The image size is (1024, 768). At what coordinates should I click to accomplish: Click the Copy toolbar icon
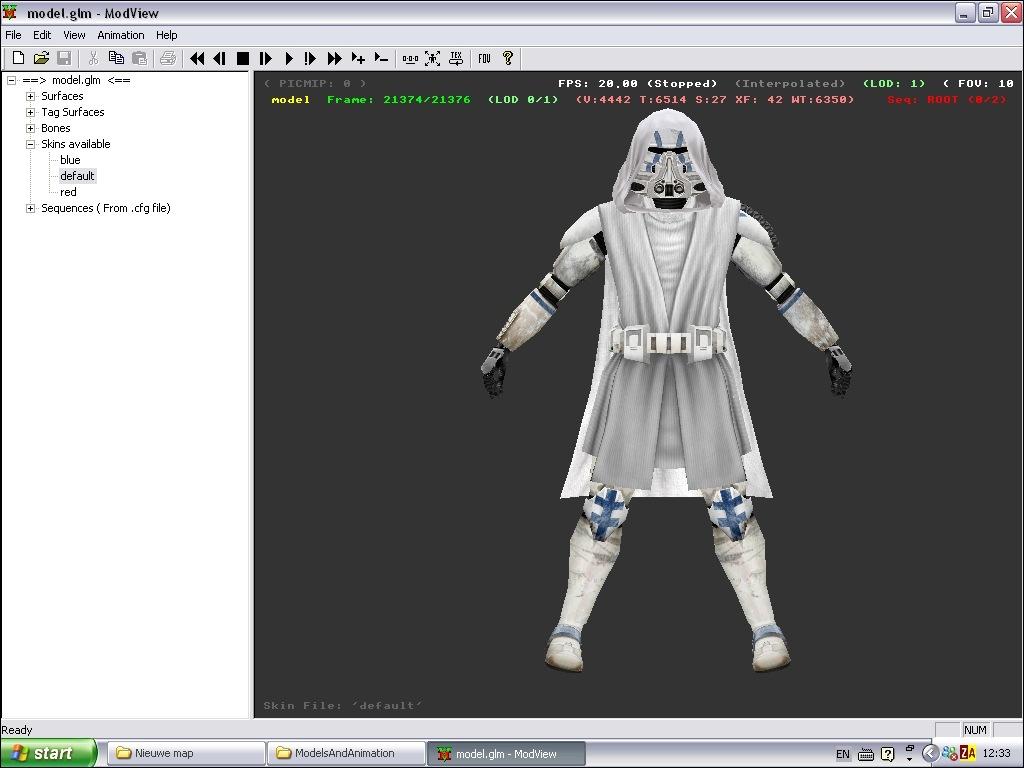tap(116, 59)
